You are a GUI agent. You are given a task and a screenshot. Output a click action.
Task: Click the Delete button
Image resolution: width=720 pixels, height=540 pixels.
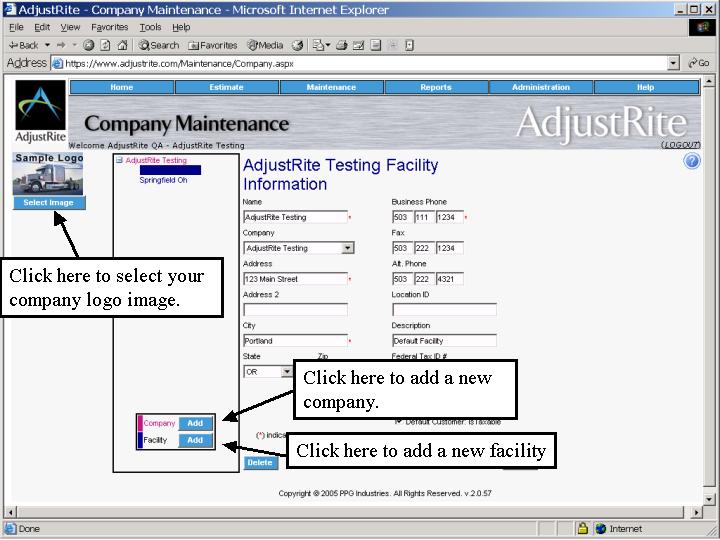260,462
